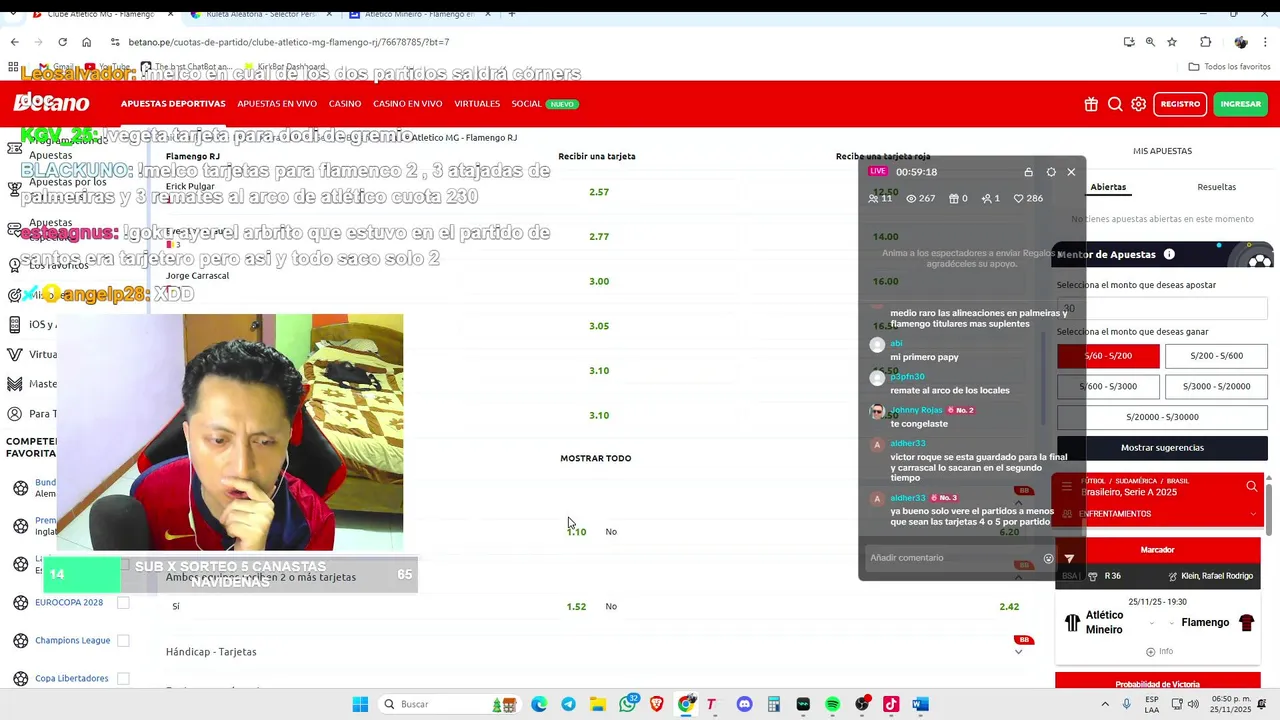The height and width of the screenshot is (720, 1280).
Task: Click the heart likes icon showing 286
Action: pos(1018,198)
